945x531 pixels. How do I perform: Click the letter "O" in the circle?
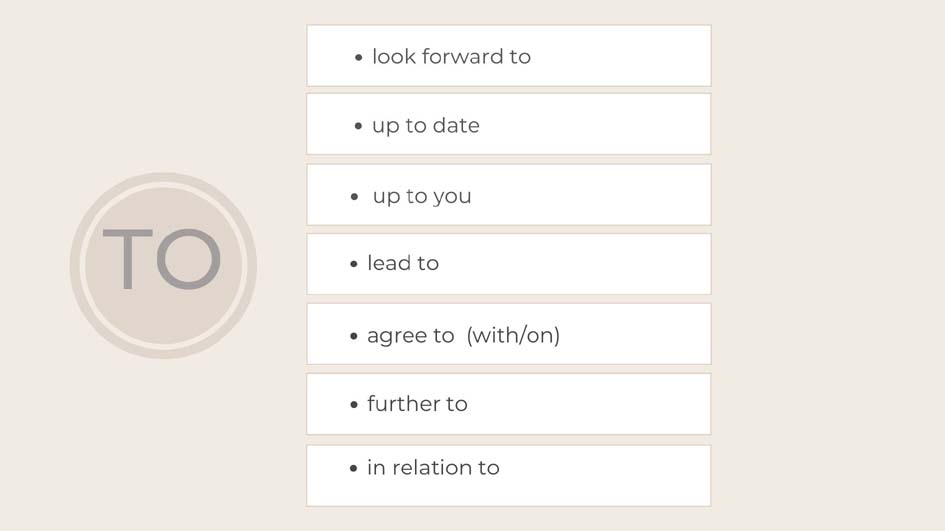(x=187, y=262)
